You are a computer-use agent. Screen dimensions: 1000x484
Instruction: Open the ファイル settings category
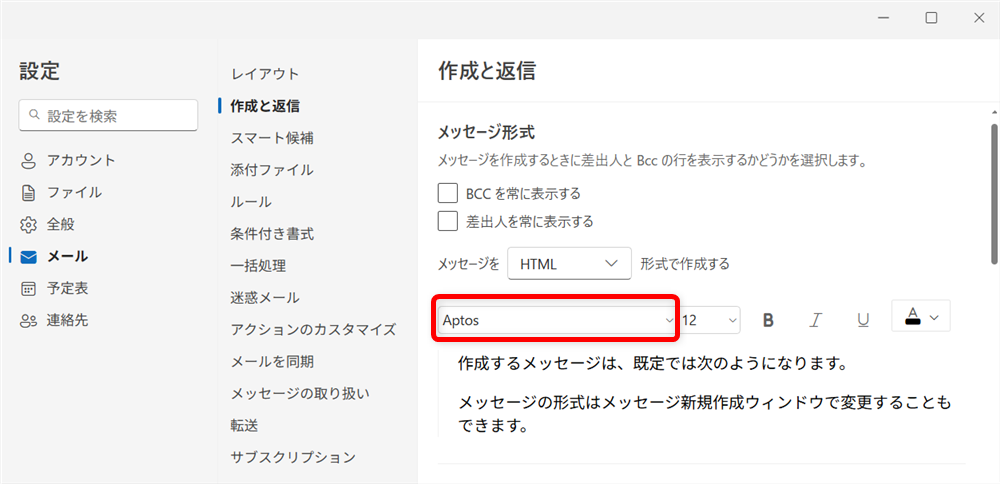point(73,192)
